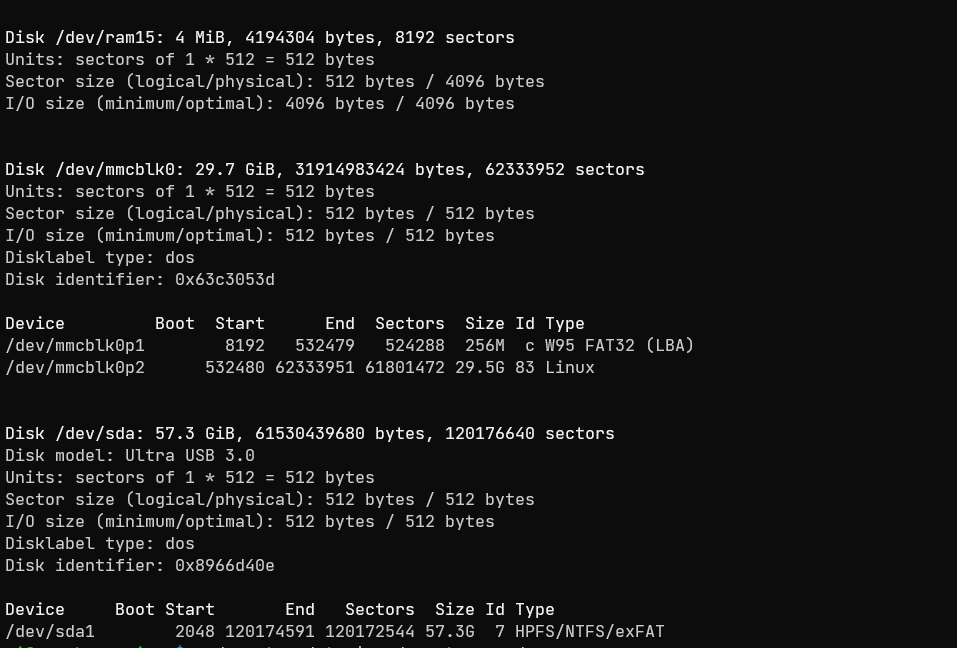Click the /dev/mmcblk0p2 device entry
This screenshot has width=957, height=648.
pos(75,368)
